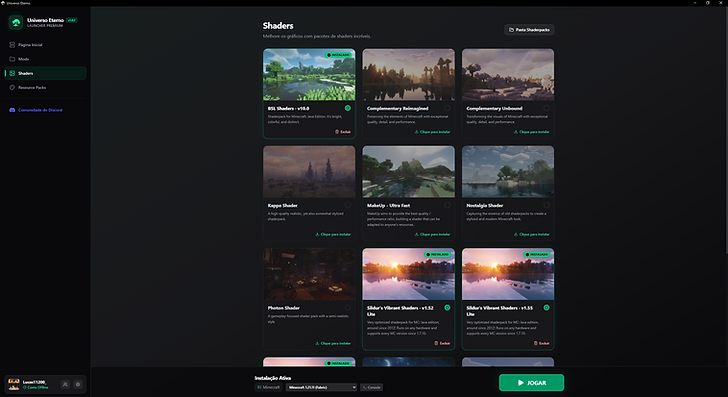Click the version badge next to Universo Eterno

72,20
